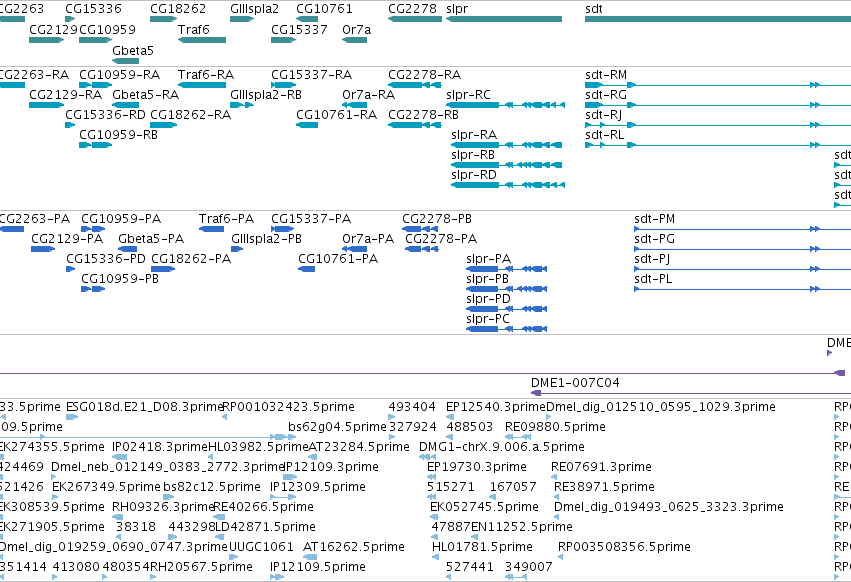This screenshot has height=582, width=851.
Task: Click the CG10959-PB protein label
Action: point(120,279)
